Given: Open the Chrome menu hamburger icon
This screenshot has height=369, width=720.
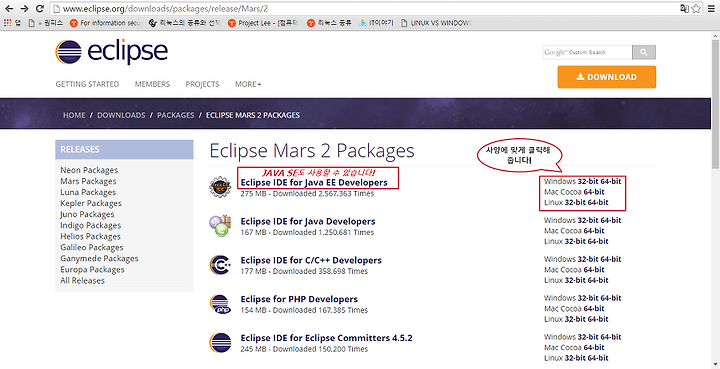Looking at the screenshot, I should [711, 8].
